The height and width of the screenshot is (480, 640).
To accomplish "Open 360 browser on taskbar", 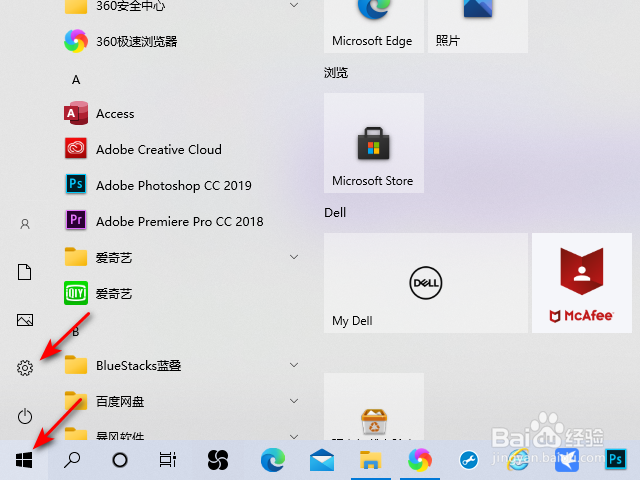I will coord(420,460).
